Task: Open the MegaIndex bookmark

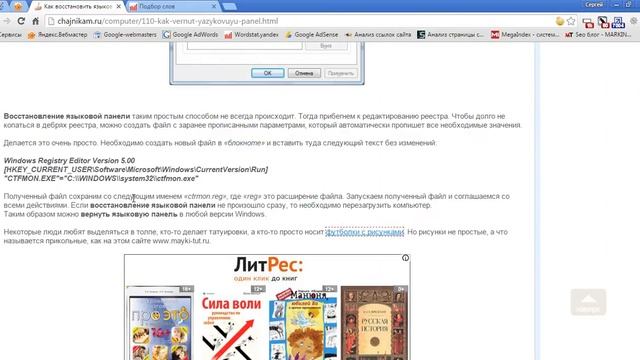Action: click(x=525, y=35)
